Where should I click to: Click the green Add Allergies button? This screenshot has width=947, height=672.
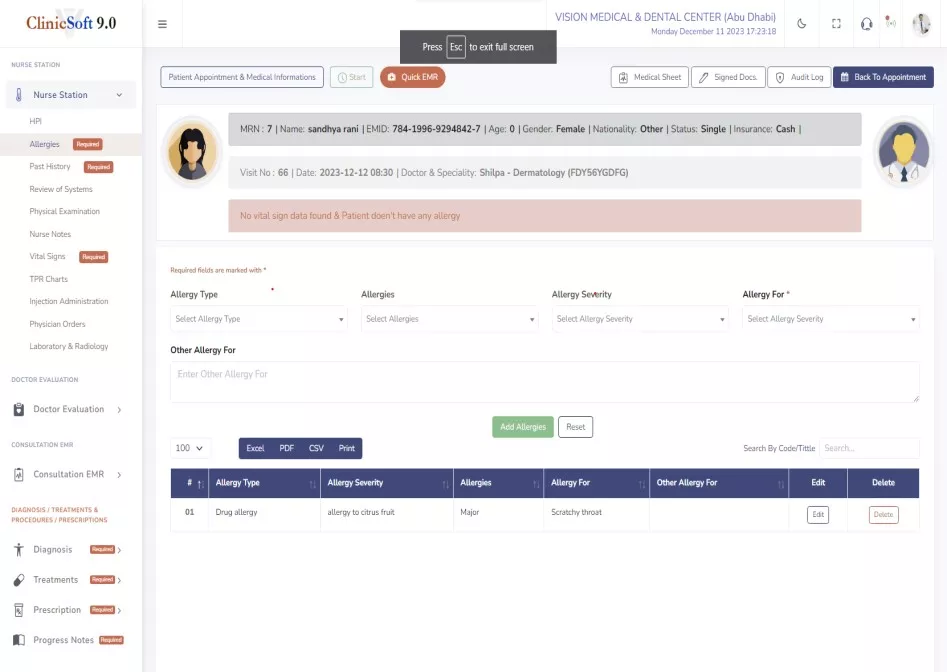[x=522, y=427]
